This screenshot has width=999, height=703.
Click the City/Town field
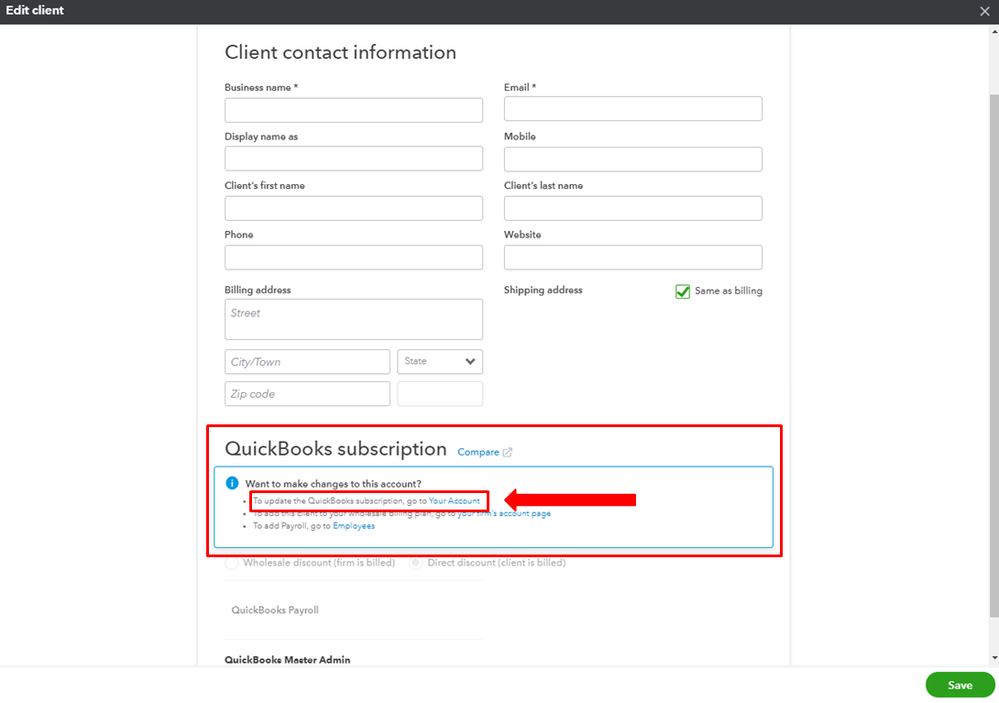coord(307,362)
